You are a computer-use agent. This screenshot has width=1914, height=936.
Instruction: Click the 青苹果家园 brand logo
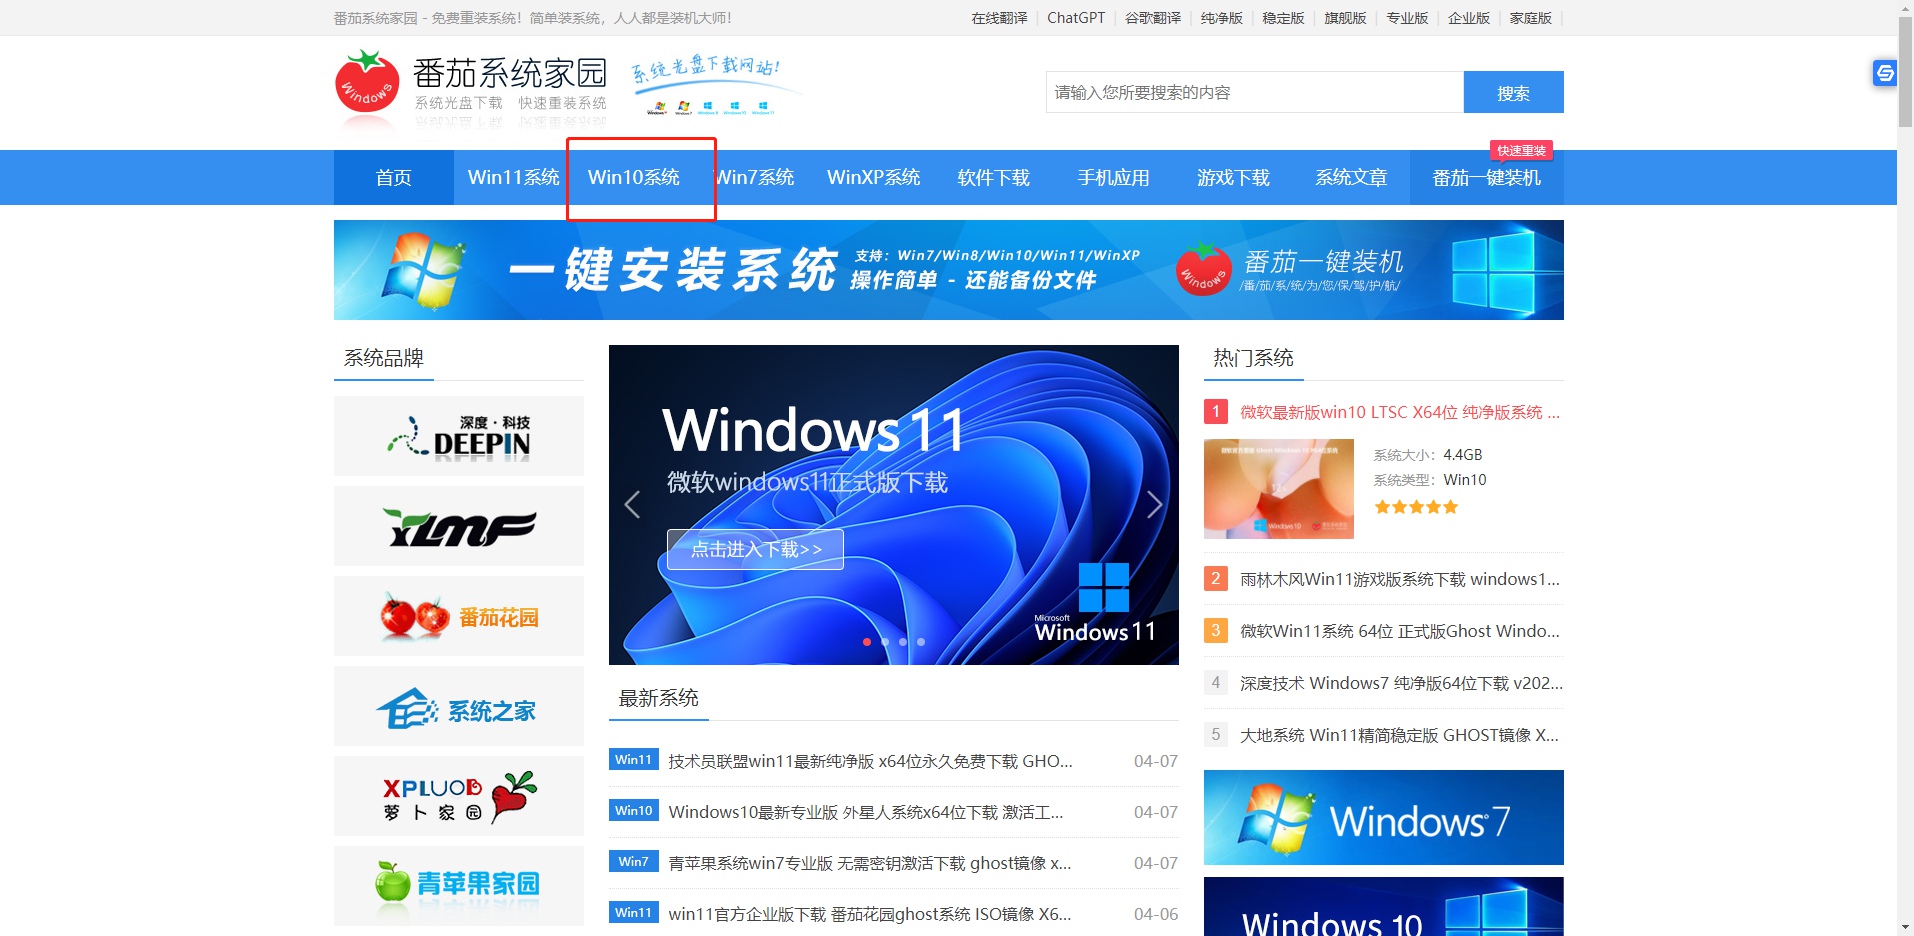pos(458,885)
